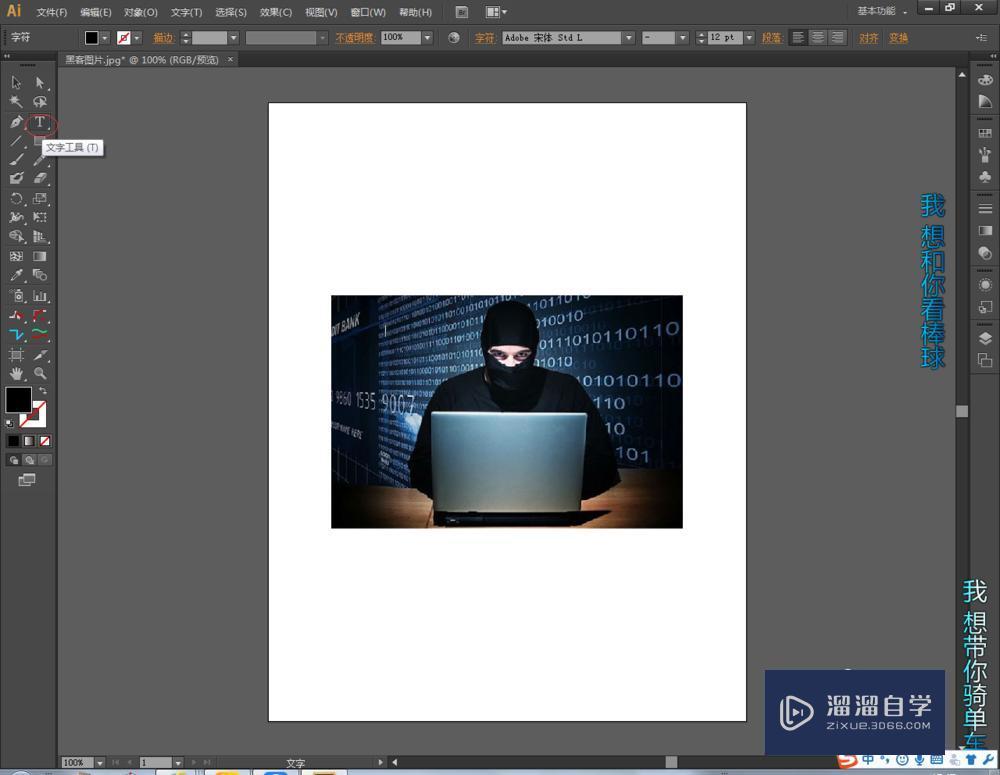Select the Zoom tool magnifier
This screenshot has width=1000, height=775.
(40, 374)
